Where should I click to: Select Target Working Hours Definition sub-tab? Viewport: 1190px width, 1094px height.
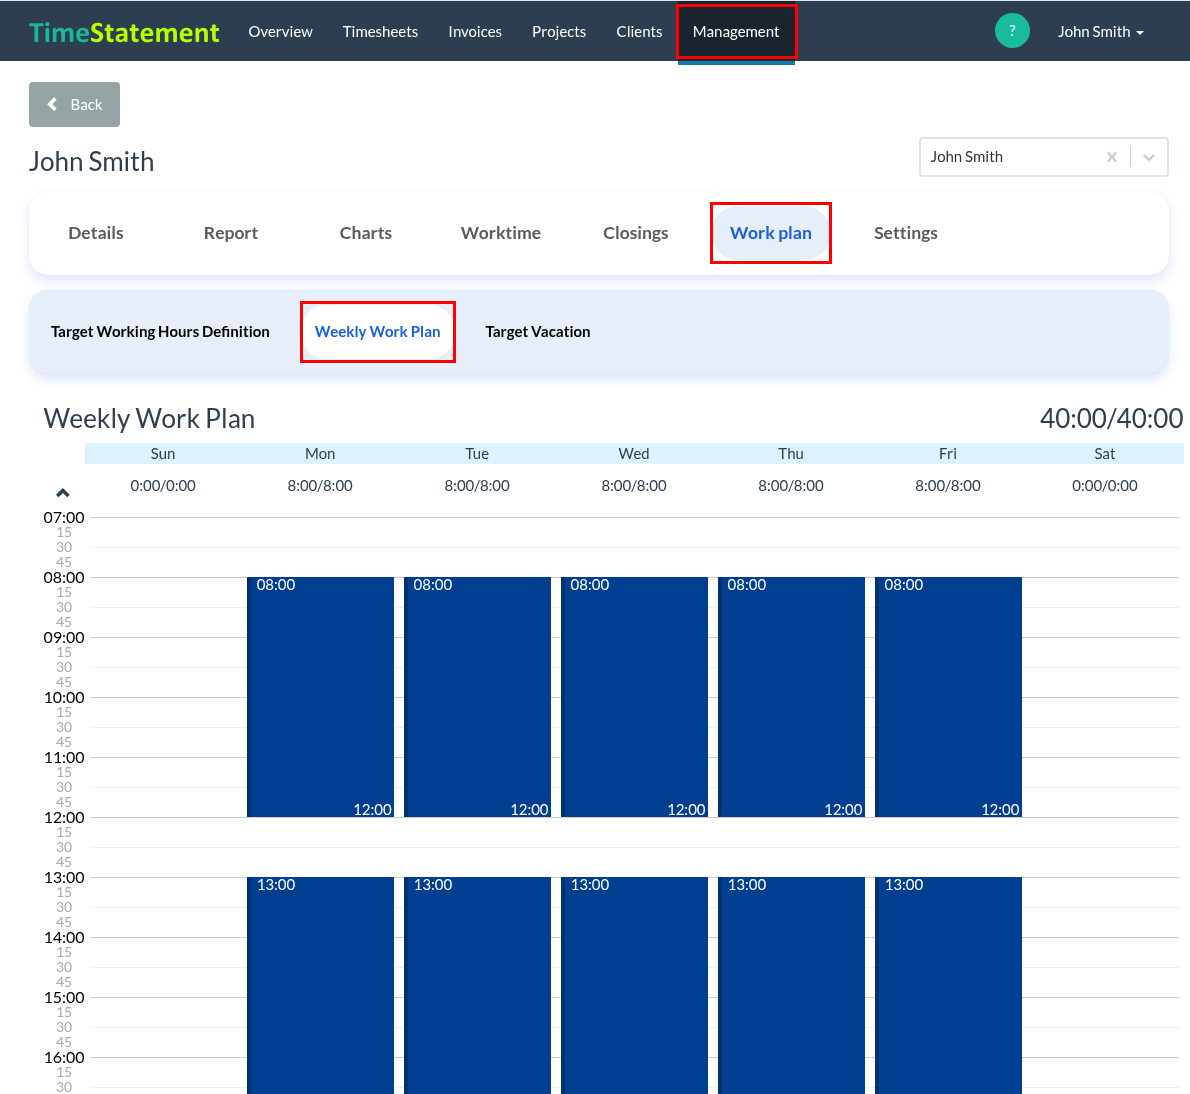point(160,332)
